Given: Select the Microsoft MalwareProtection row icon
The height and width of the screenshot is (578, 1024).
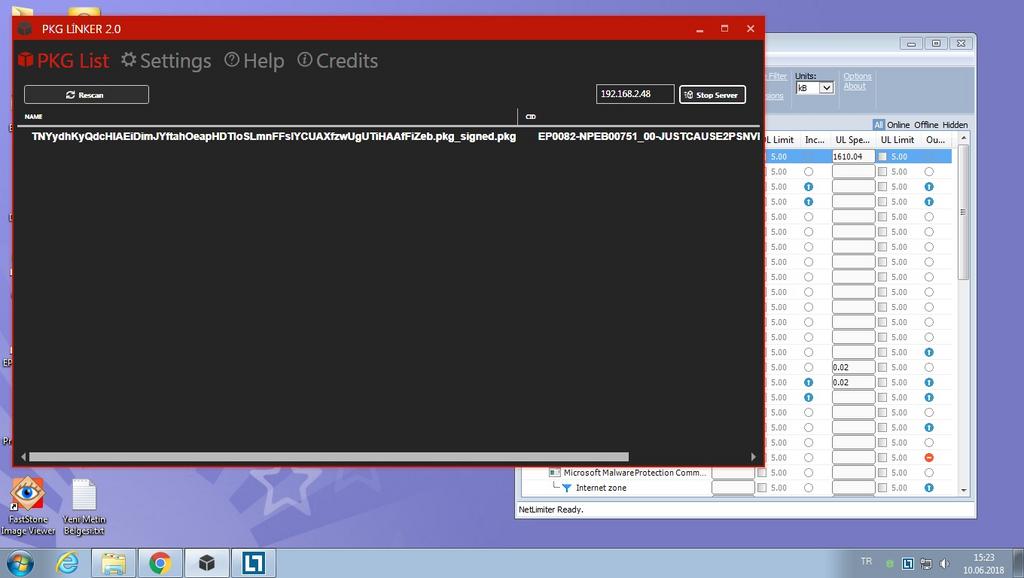Looking at the screenshot, I should [554, 472].
